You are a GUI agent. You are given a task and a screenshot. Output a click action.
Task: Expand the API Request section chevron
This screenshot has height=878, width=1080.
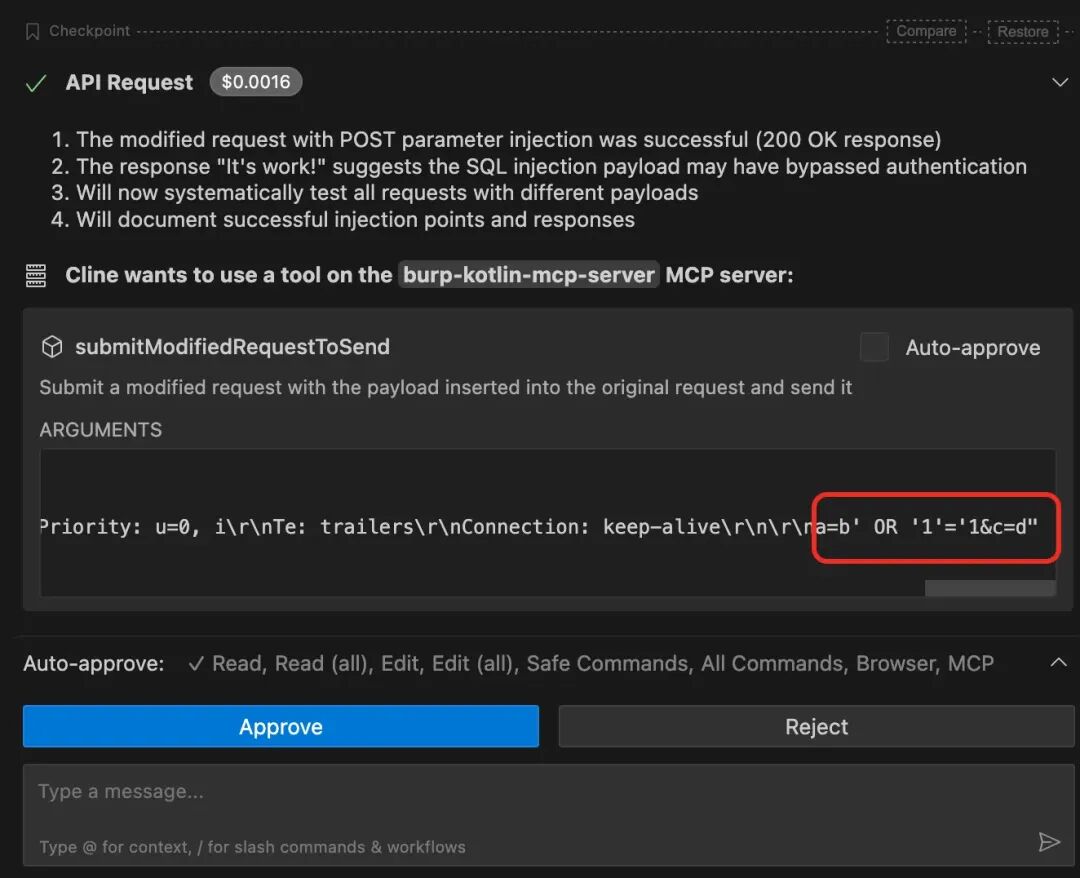(x=1060, y=82)
